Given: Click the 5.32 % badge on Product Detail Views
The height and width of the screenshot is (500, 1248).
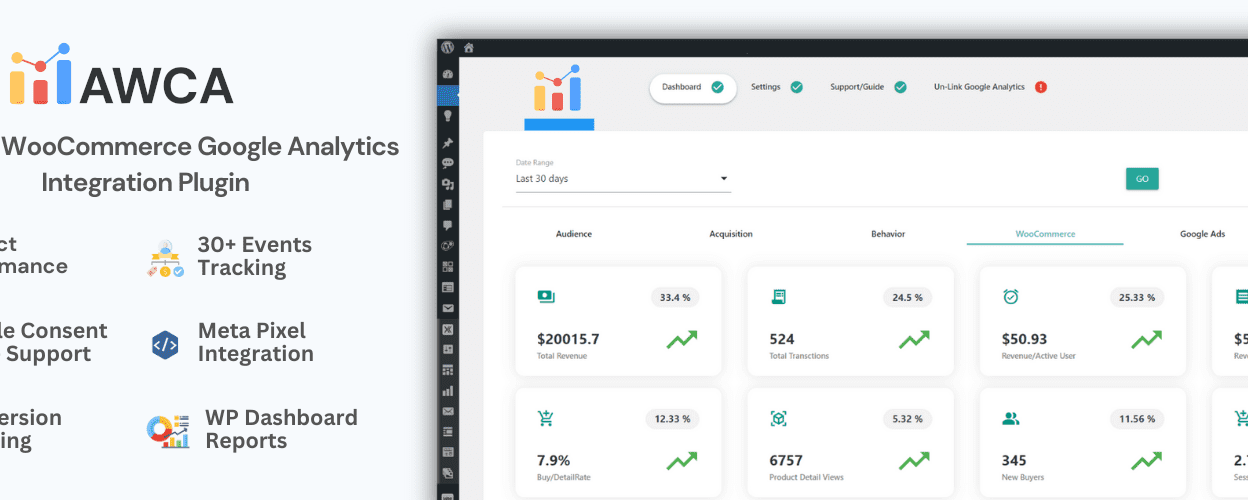Looking at the screenshot, I should [x=907, y=419].
